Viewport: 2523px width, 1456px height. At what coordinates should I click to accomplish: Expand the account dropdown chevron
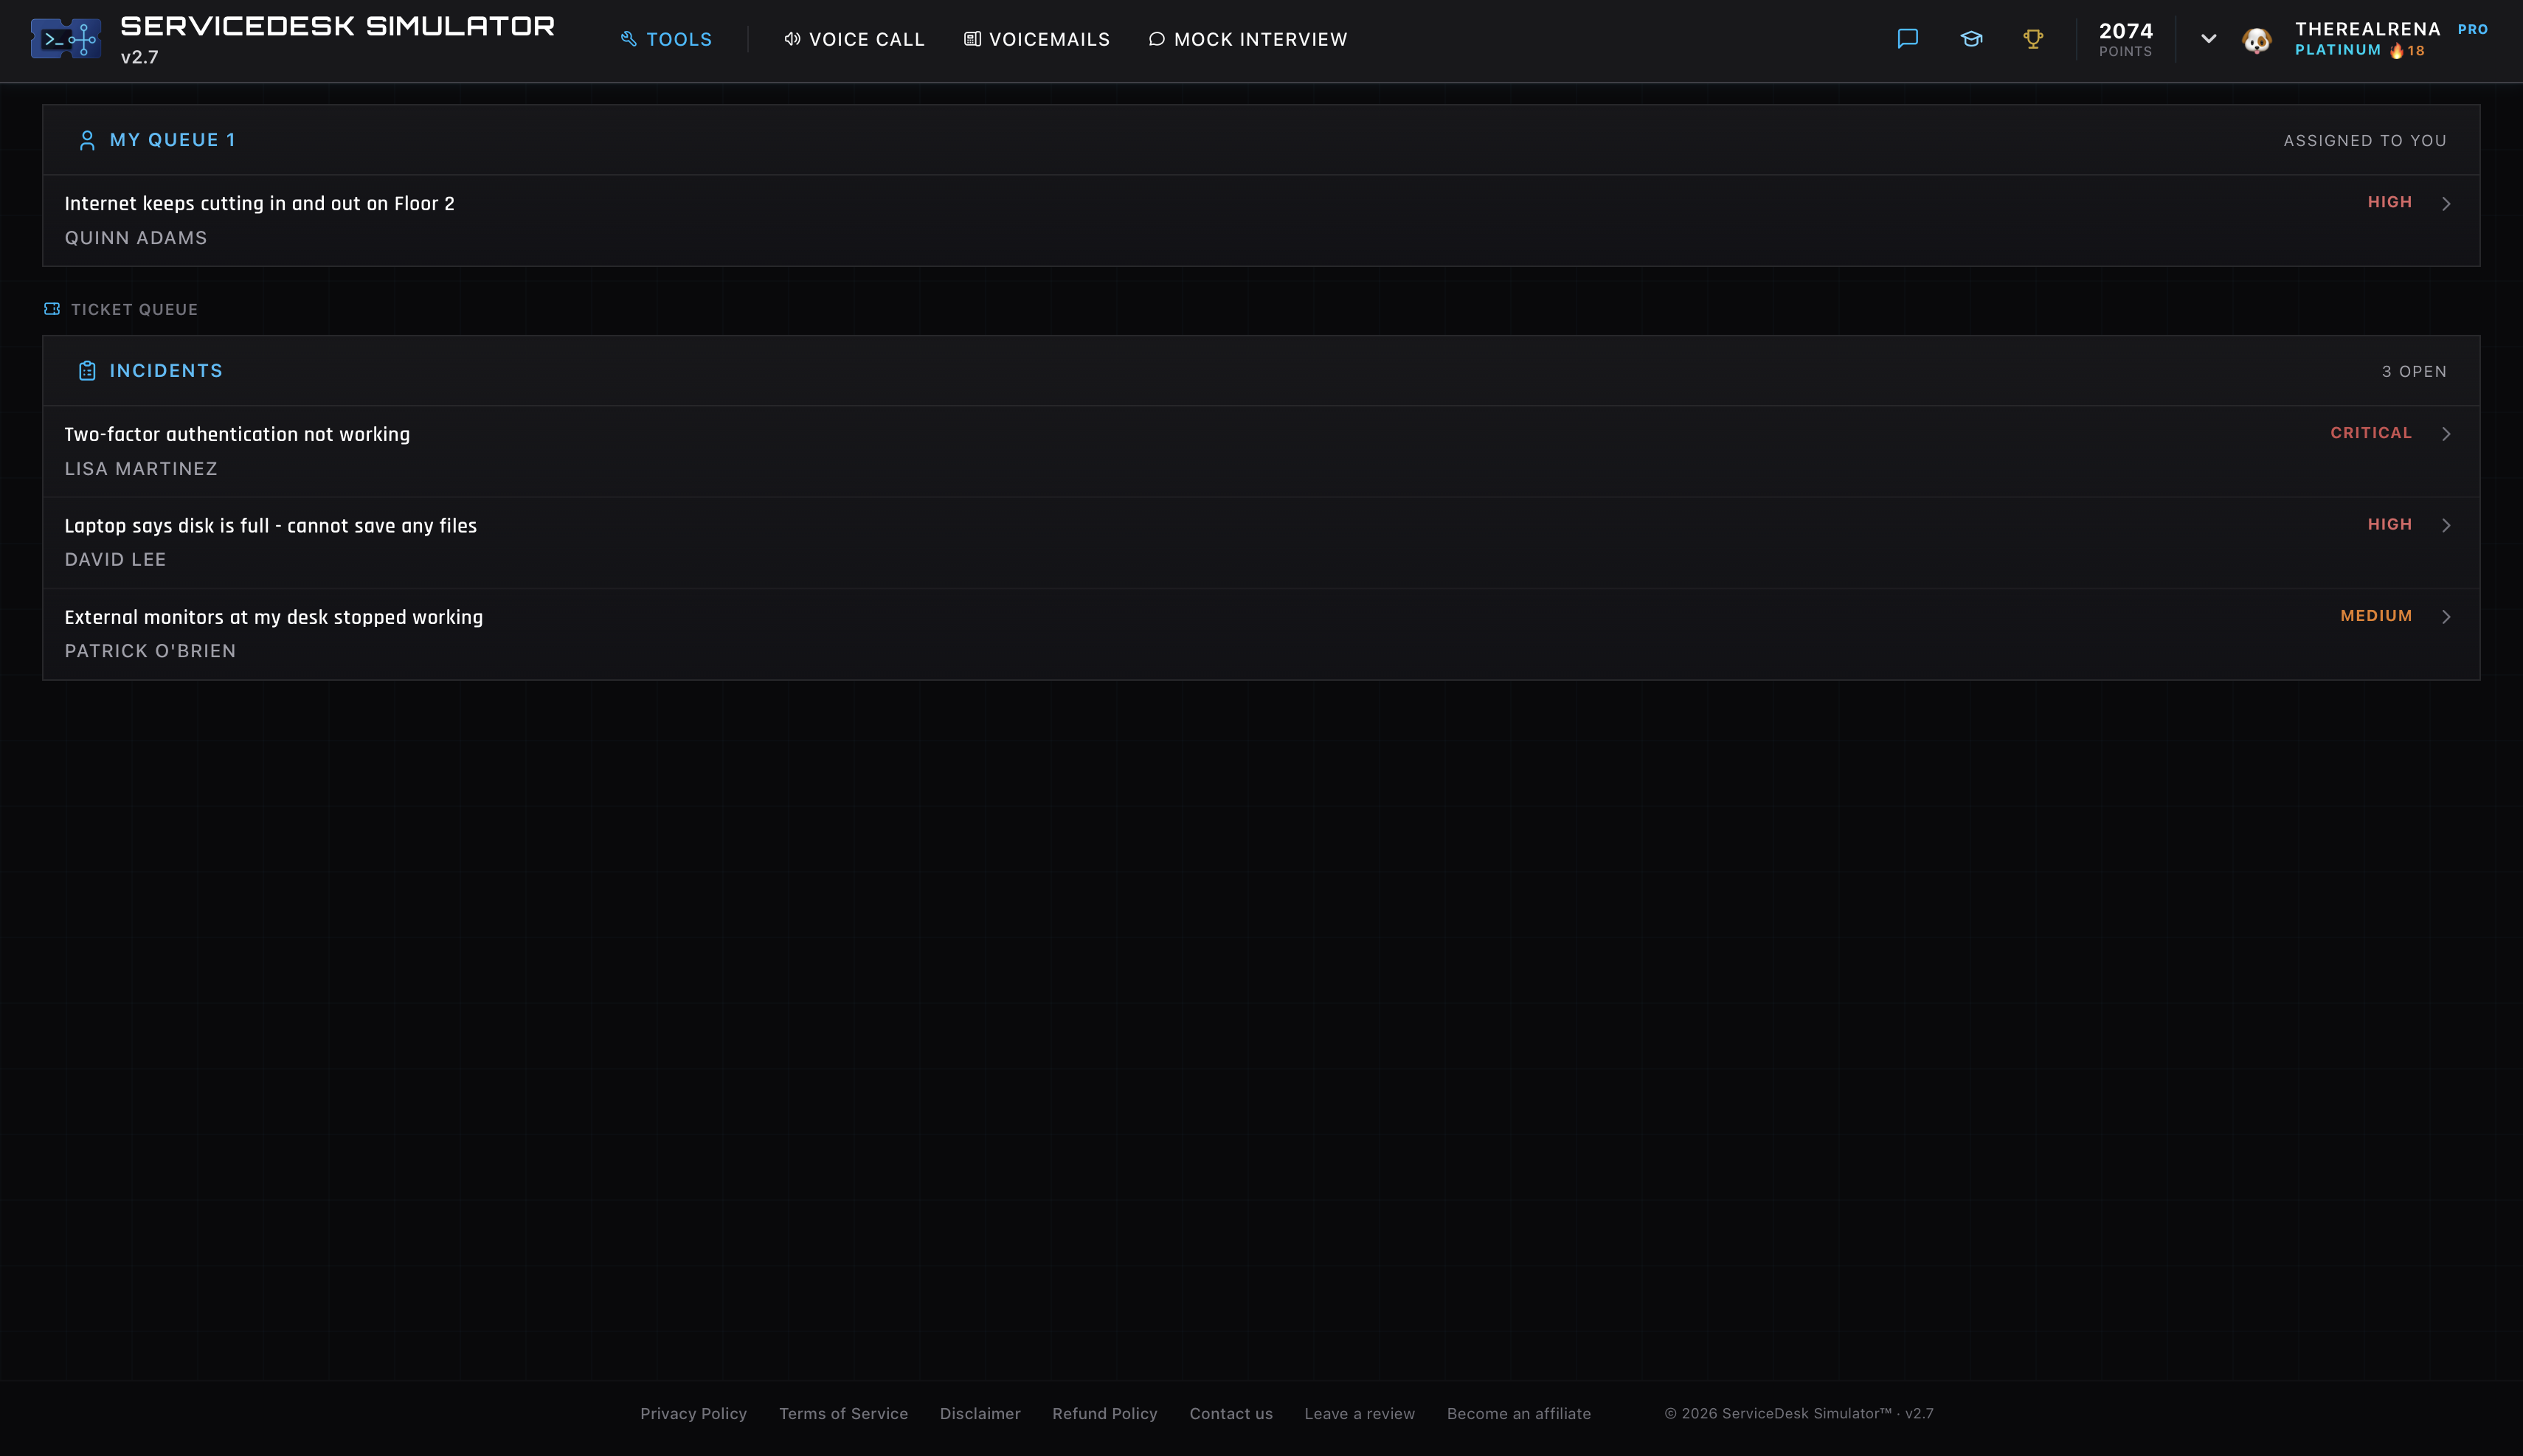(x=2208, y=39)
